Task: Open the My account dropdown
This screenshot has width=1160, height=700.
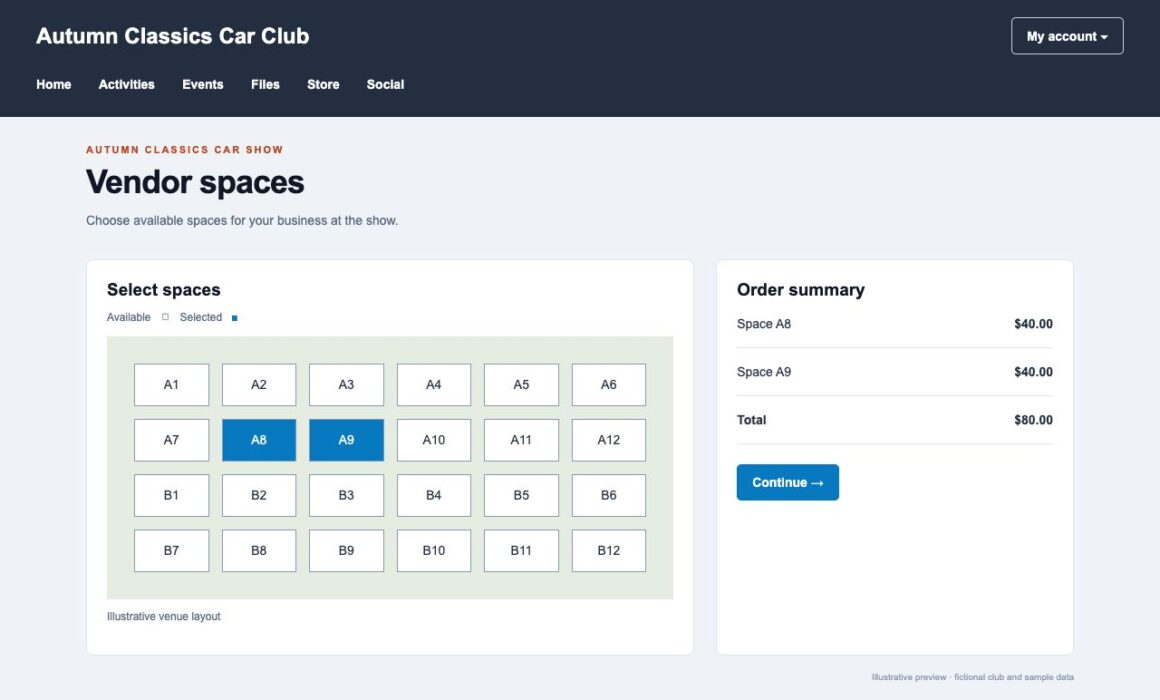Action: click(x=1067, y=36)
